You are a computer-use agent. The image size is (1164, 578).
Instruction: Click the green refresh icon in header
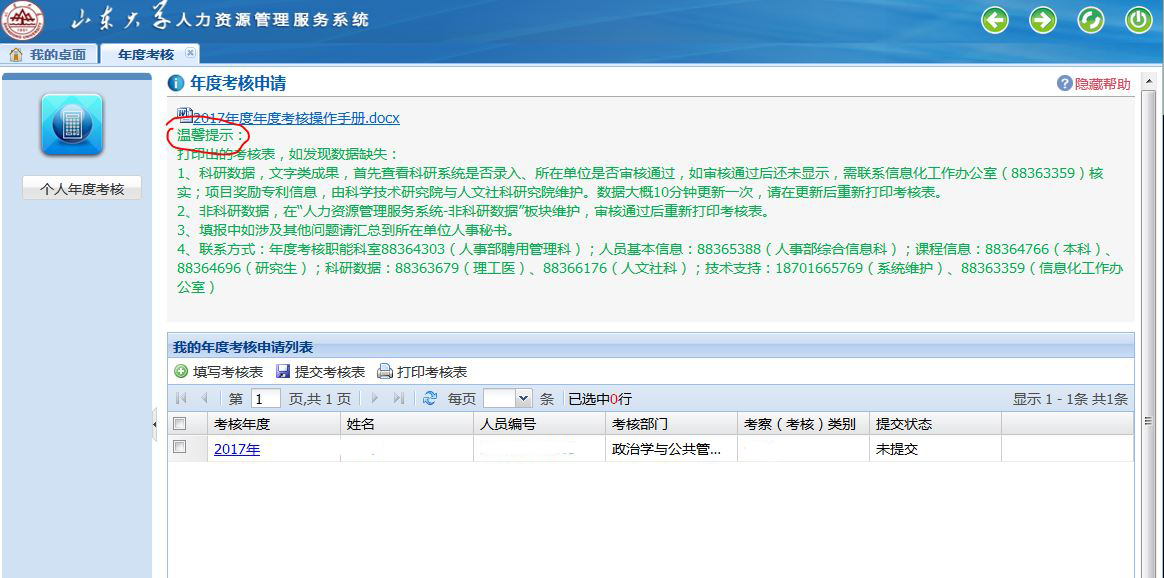[x=1091, y=20]
